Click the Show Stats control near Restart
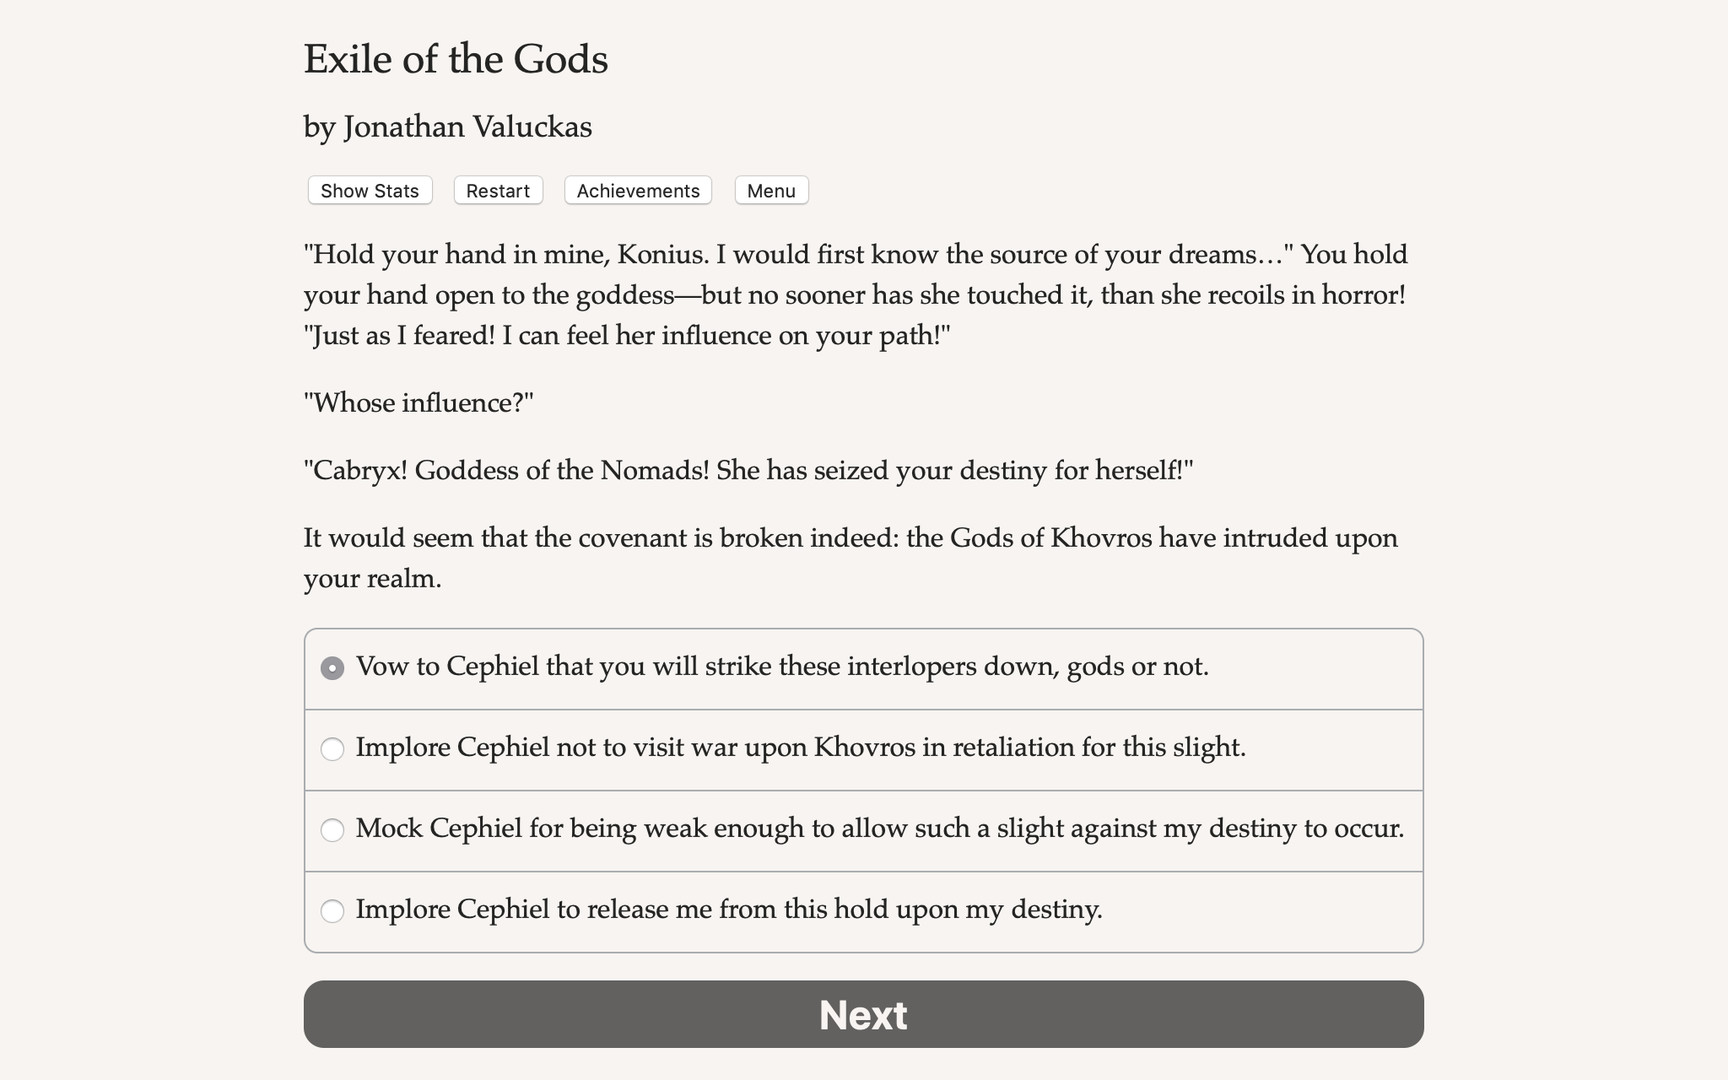Screen dimensions: 1728x1080 coord(368,190)
